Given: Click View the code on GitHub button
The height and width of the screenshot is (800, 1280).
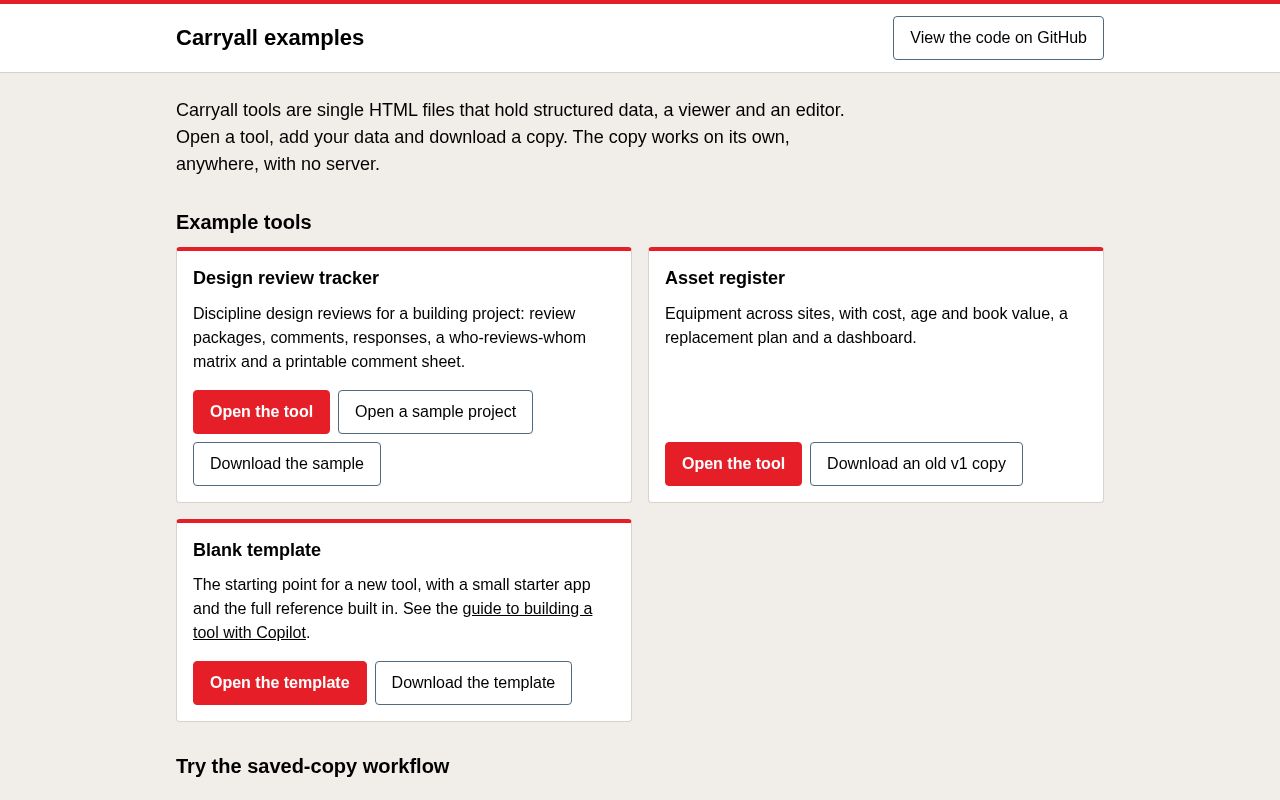Looking at the screenshot, I should pyautogui.click(x=998, y=38).
